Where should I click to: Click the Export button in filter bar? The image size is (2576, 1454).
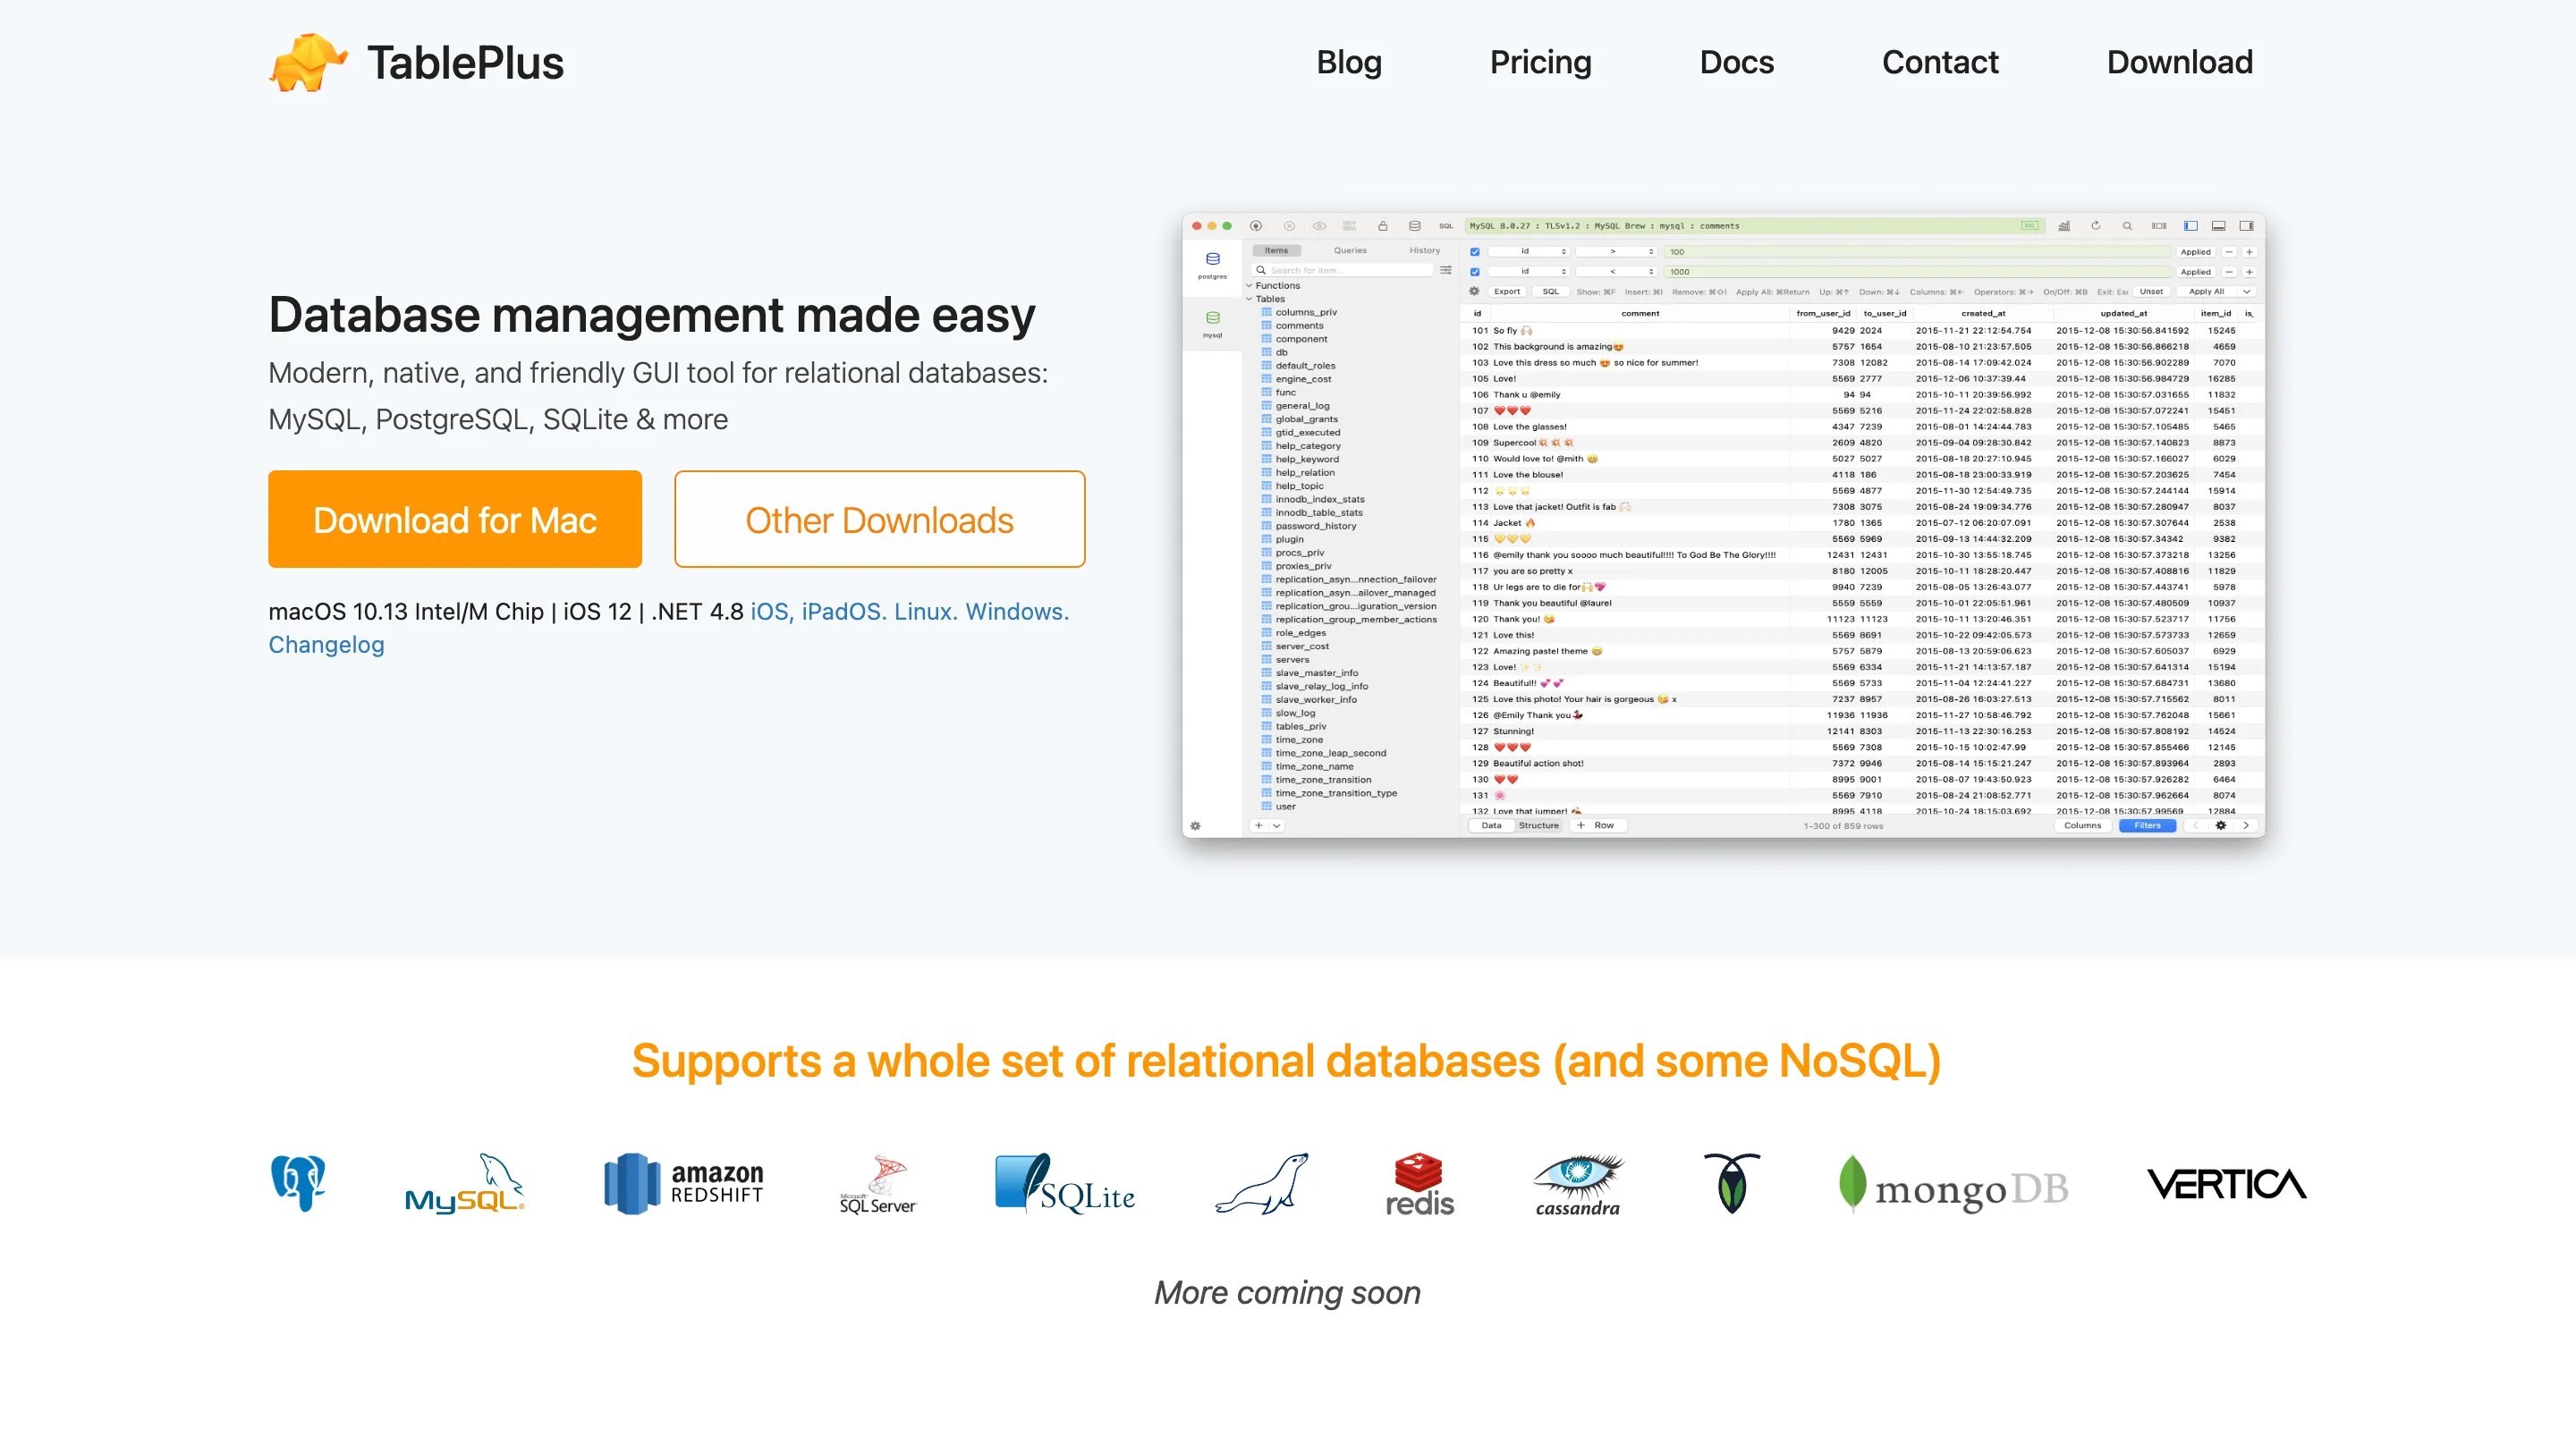pos(1507,292)
